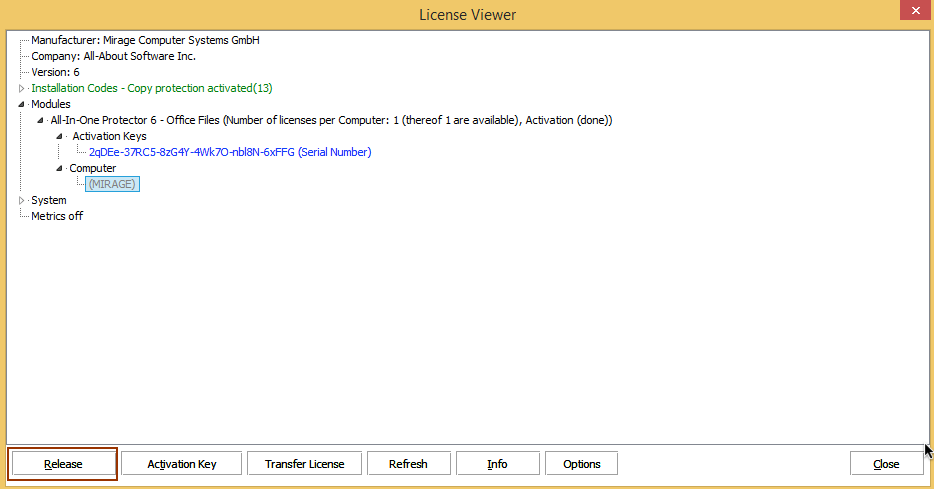Click the Release button
The height and width of the screenshot is (489, 934).
pos(63,464)
